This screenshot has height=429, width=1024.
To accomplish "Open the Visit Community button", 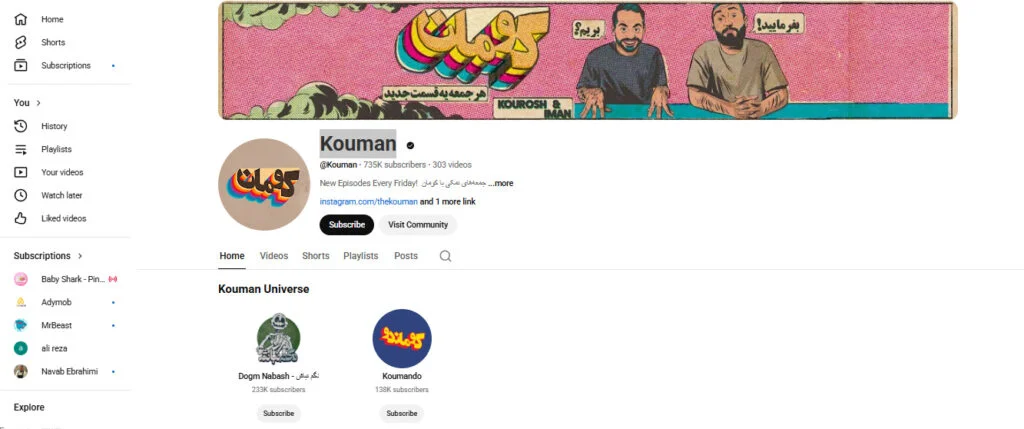I will 418,225.
